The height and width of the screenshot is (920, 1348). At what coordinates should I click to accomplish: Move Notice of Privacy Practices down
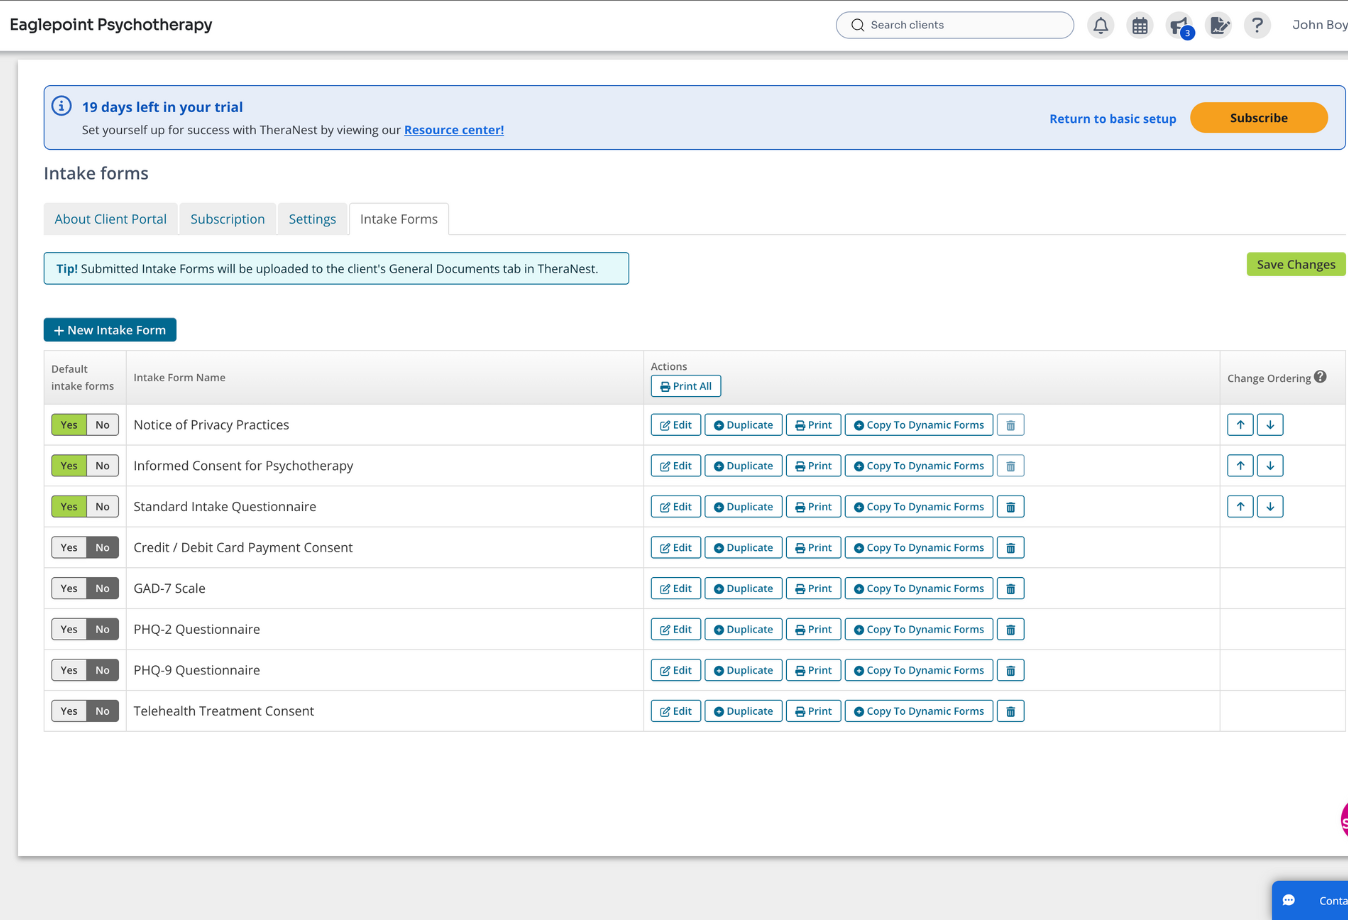click(x=1270, y=425)
